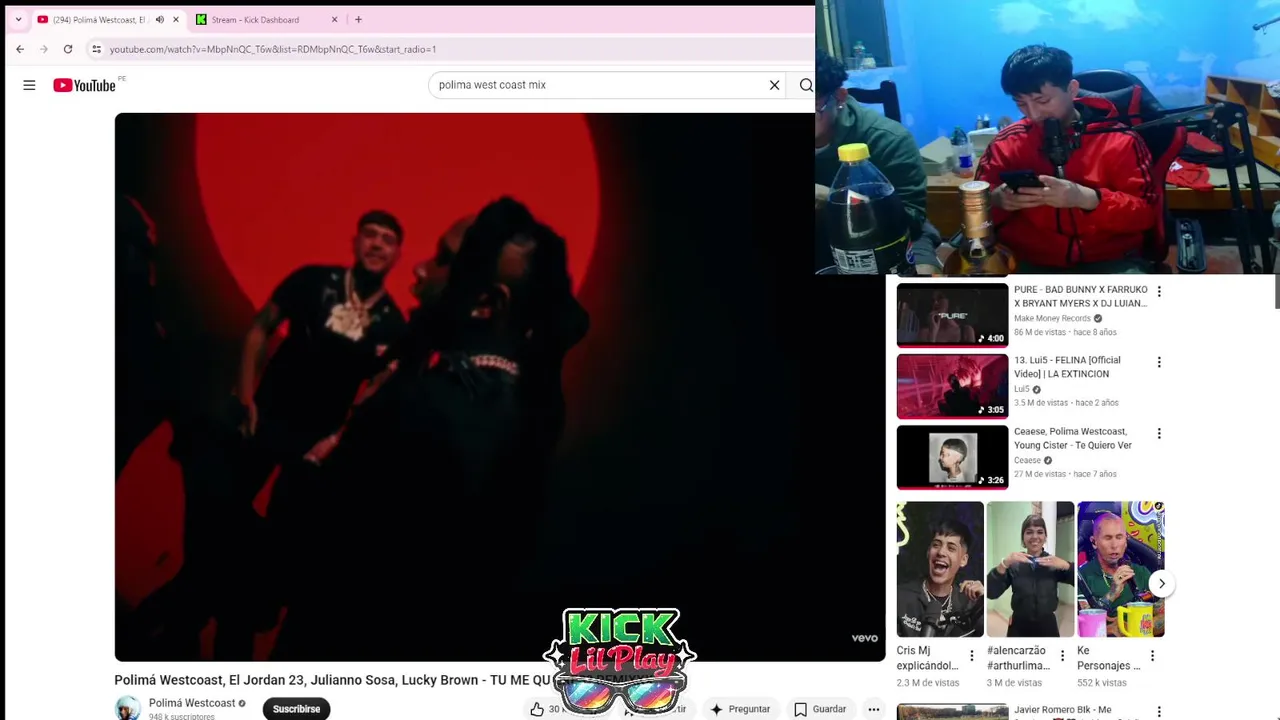Click the browser forward arrow
The width and height of the screenshot is (1280, 720).
click(44, 49)
